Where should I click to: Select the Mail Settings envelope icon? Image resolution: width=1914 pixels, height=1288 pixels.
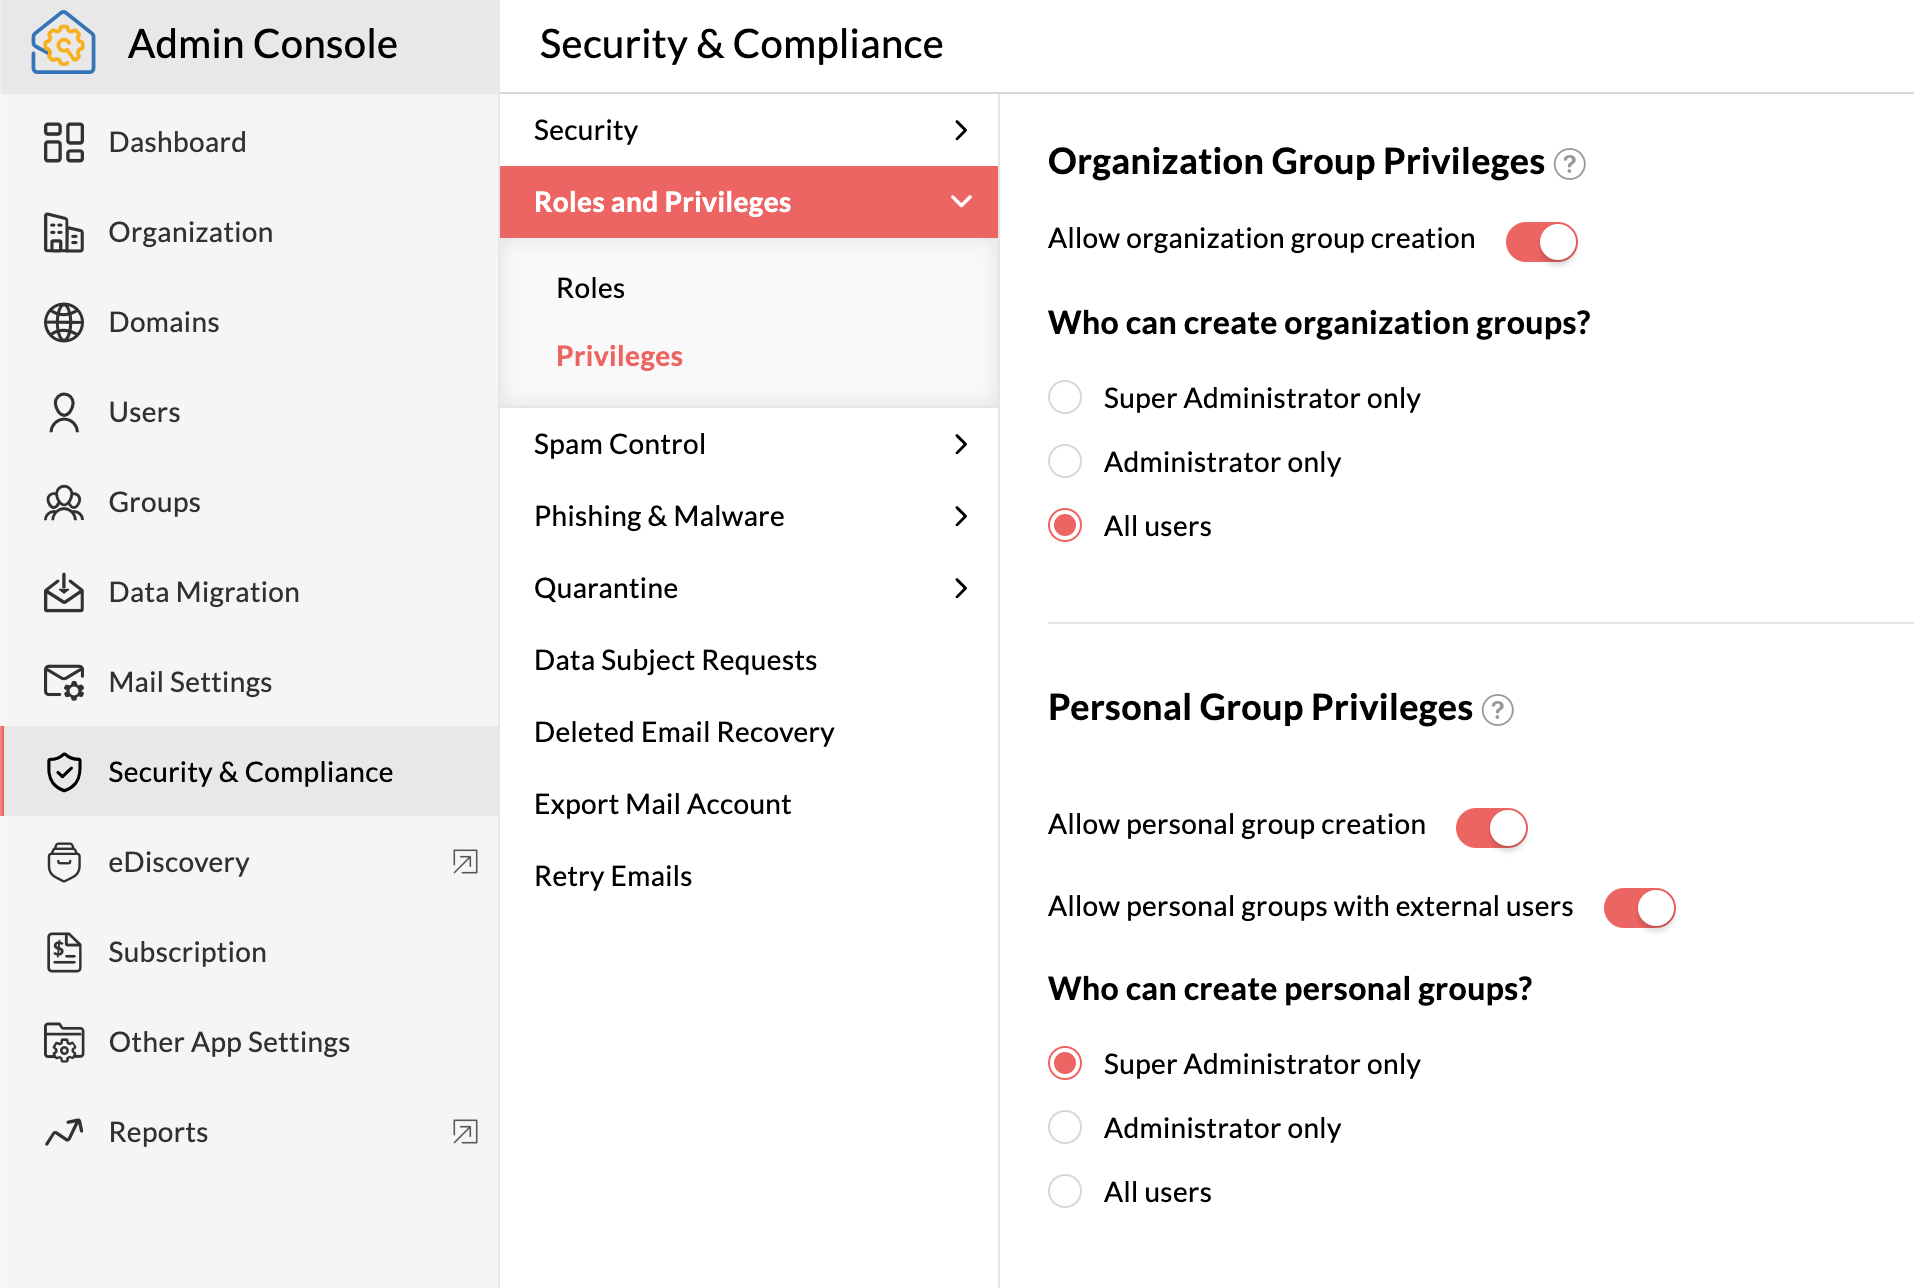point(64,681)
